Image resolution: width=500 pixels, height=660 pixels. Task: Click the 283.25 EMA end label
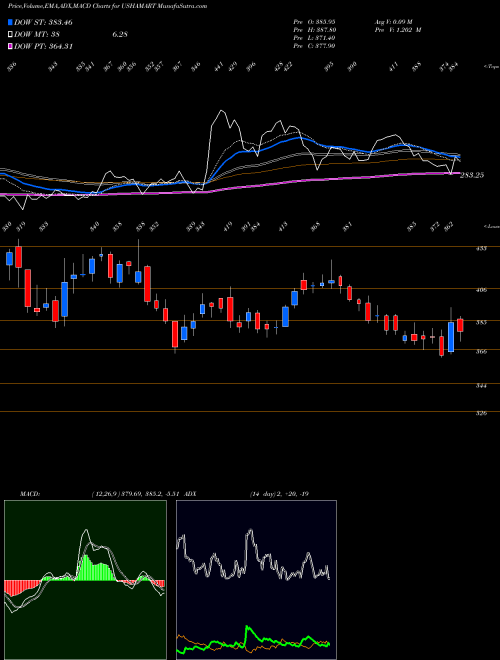pos(471,175)
